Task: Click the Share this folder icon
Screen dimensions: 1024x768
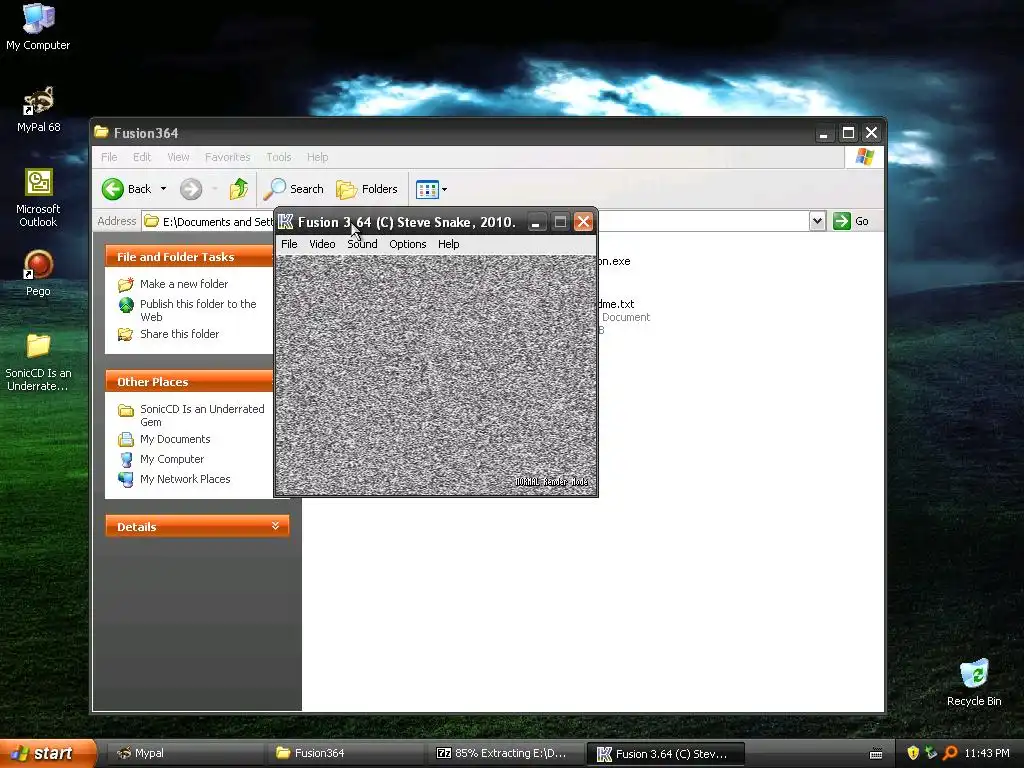Action: point(125,334)
